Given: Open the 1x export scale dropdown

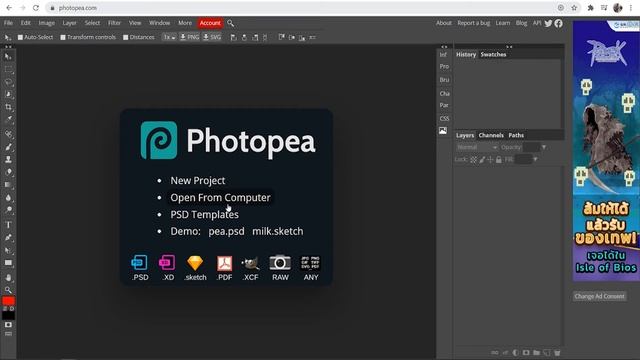Looking at the screenshot, I should (169, 37).
